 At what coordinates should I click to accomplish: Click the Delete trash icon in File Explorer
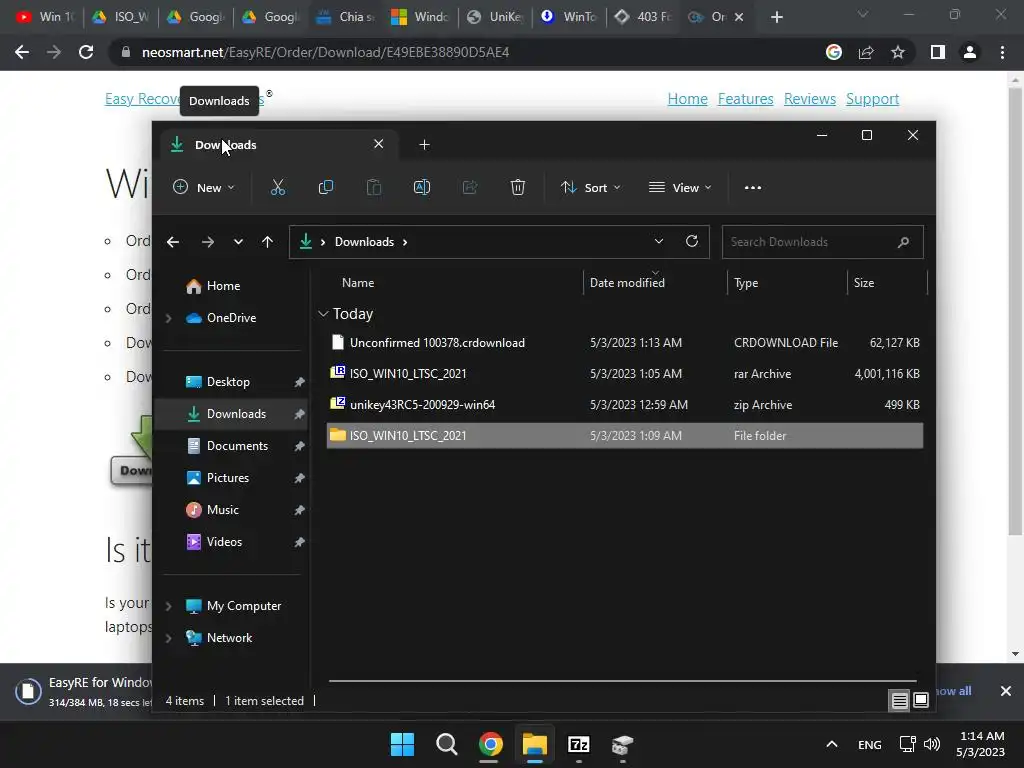pos(517,187)
